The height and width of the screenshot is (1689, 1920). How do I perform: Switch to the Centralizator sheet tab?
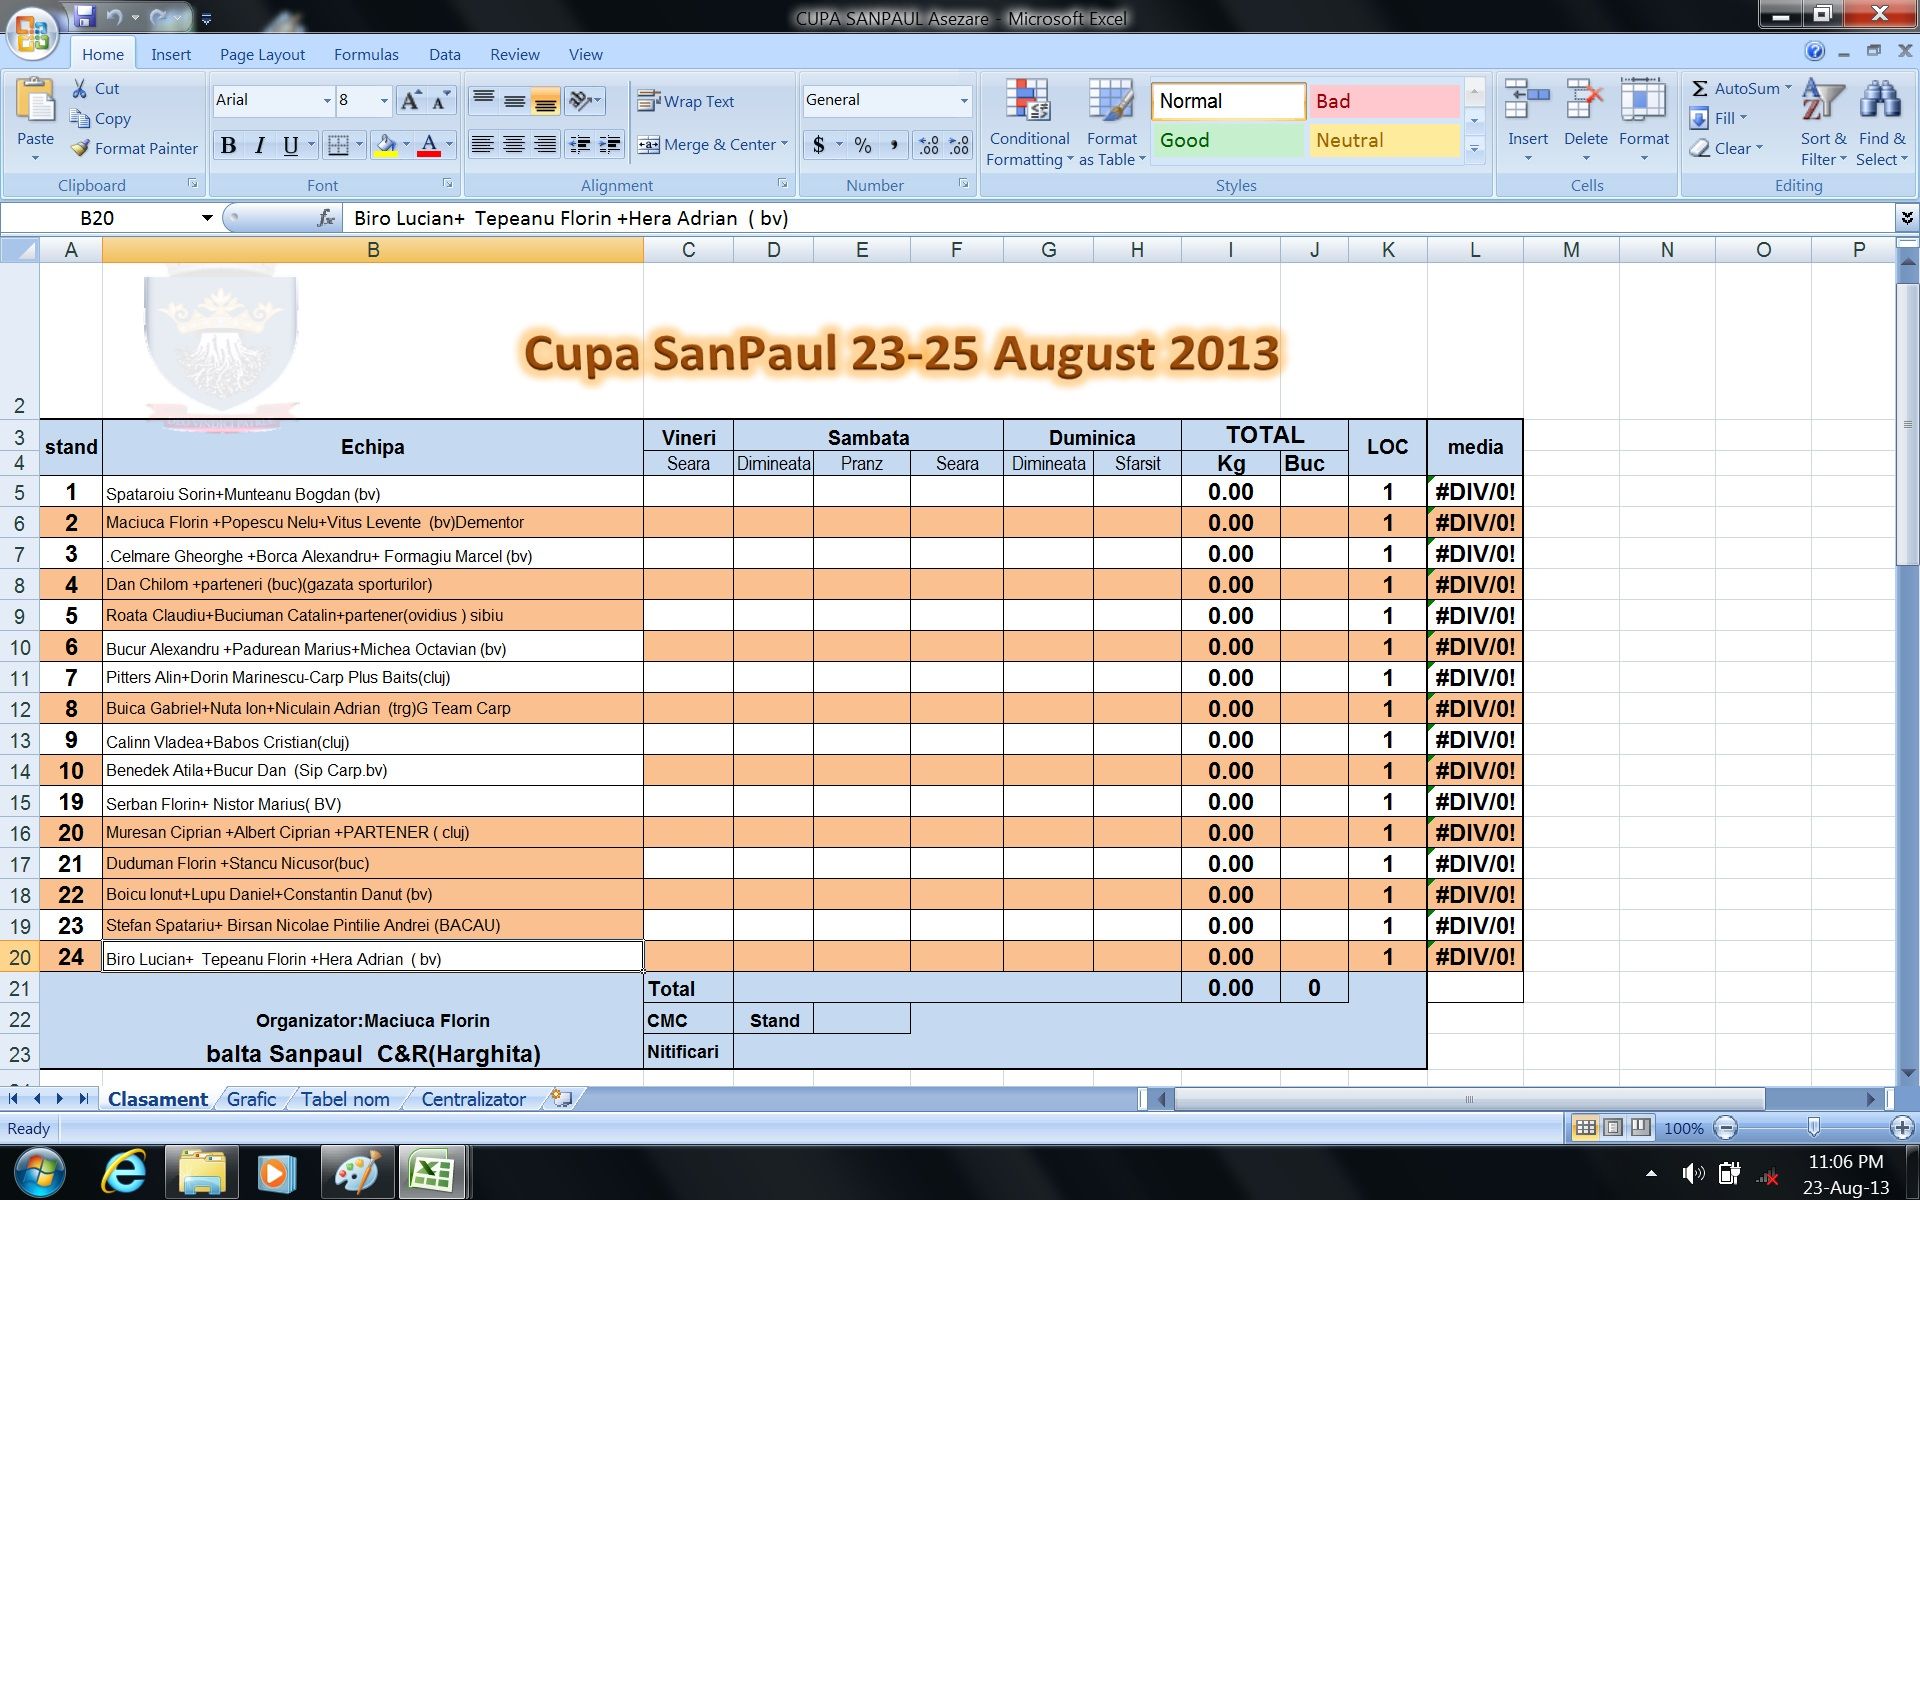473,1099
